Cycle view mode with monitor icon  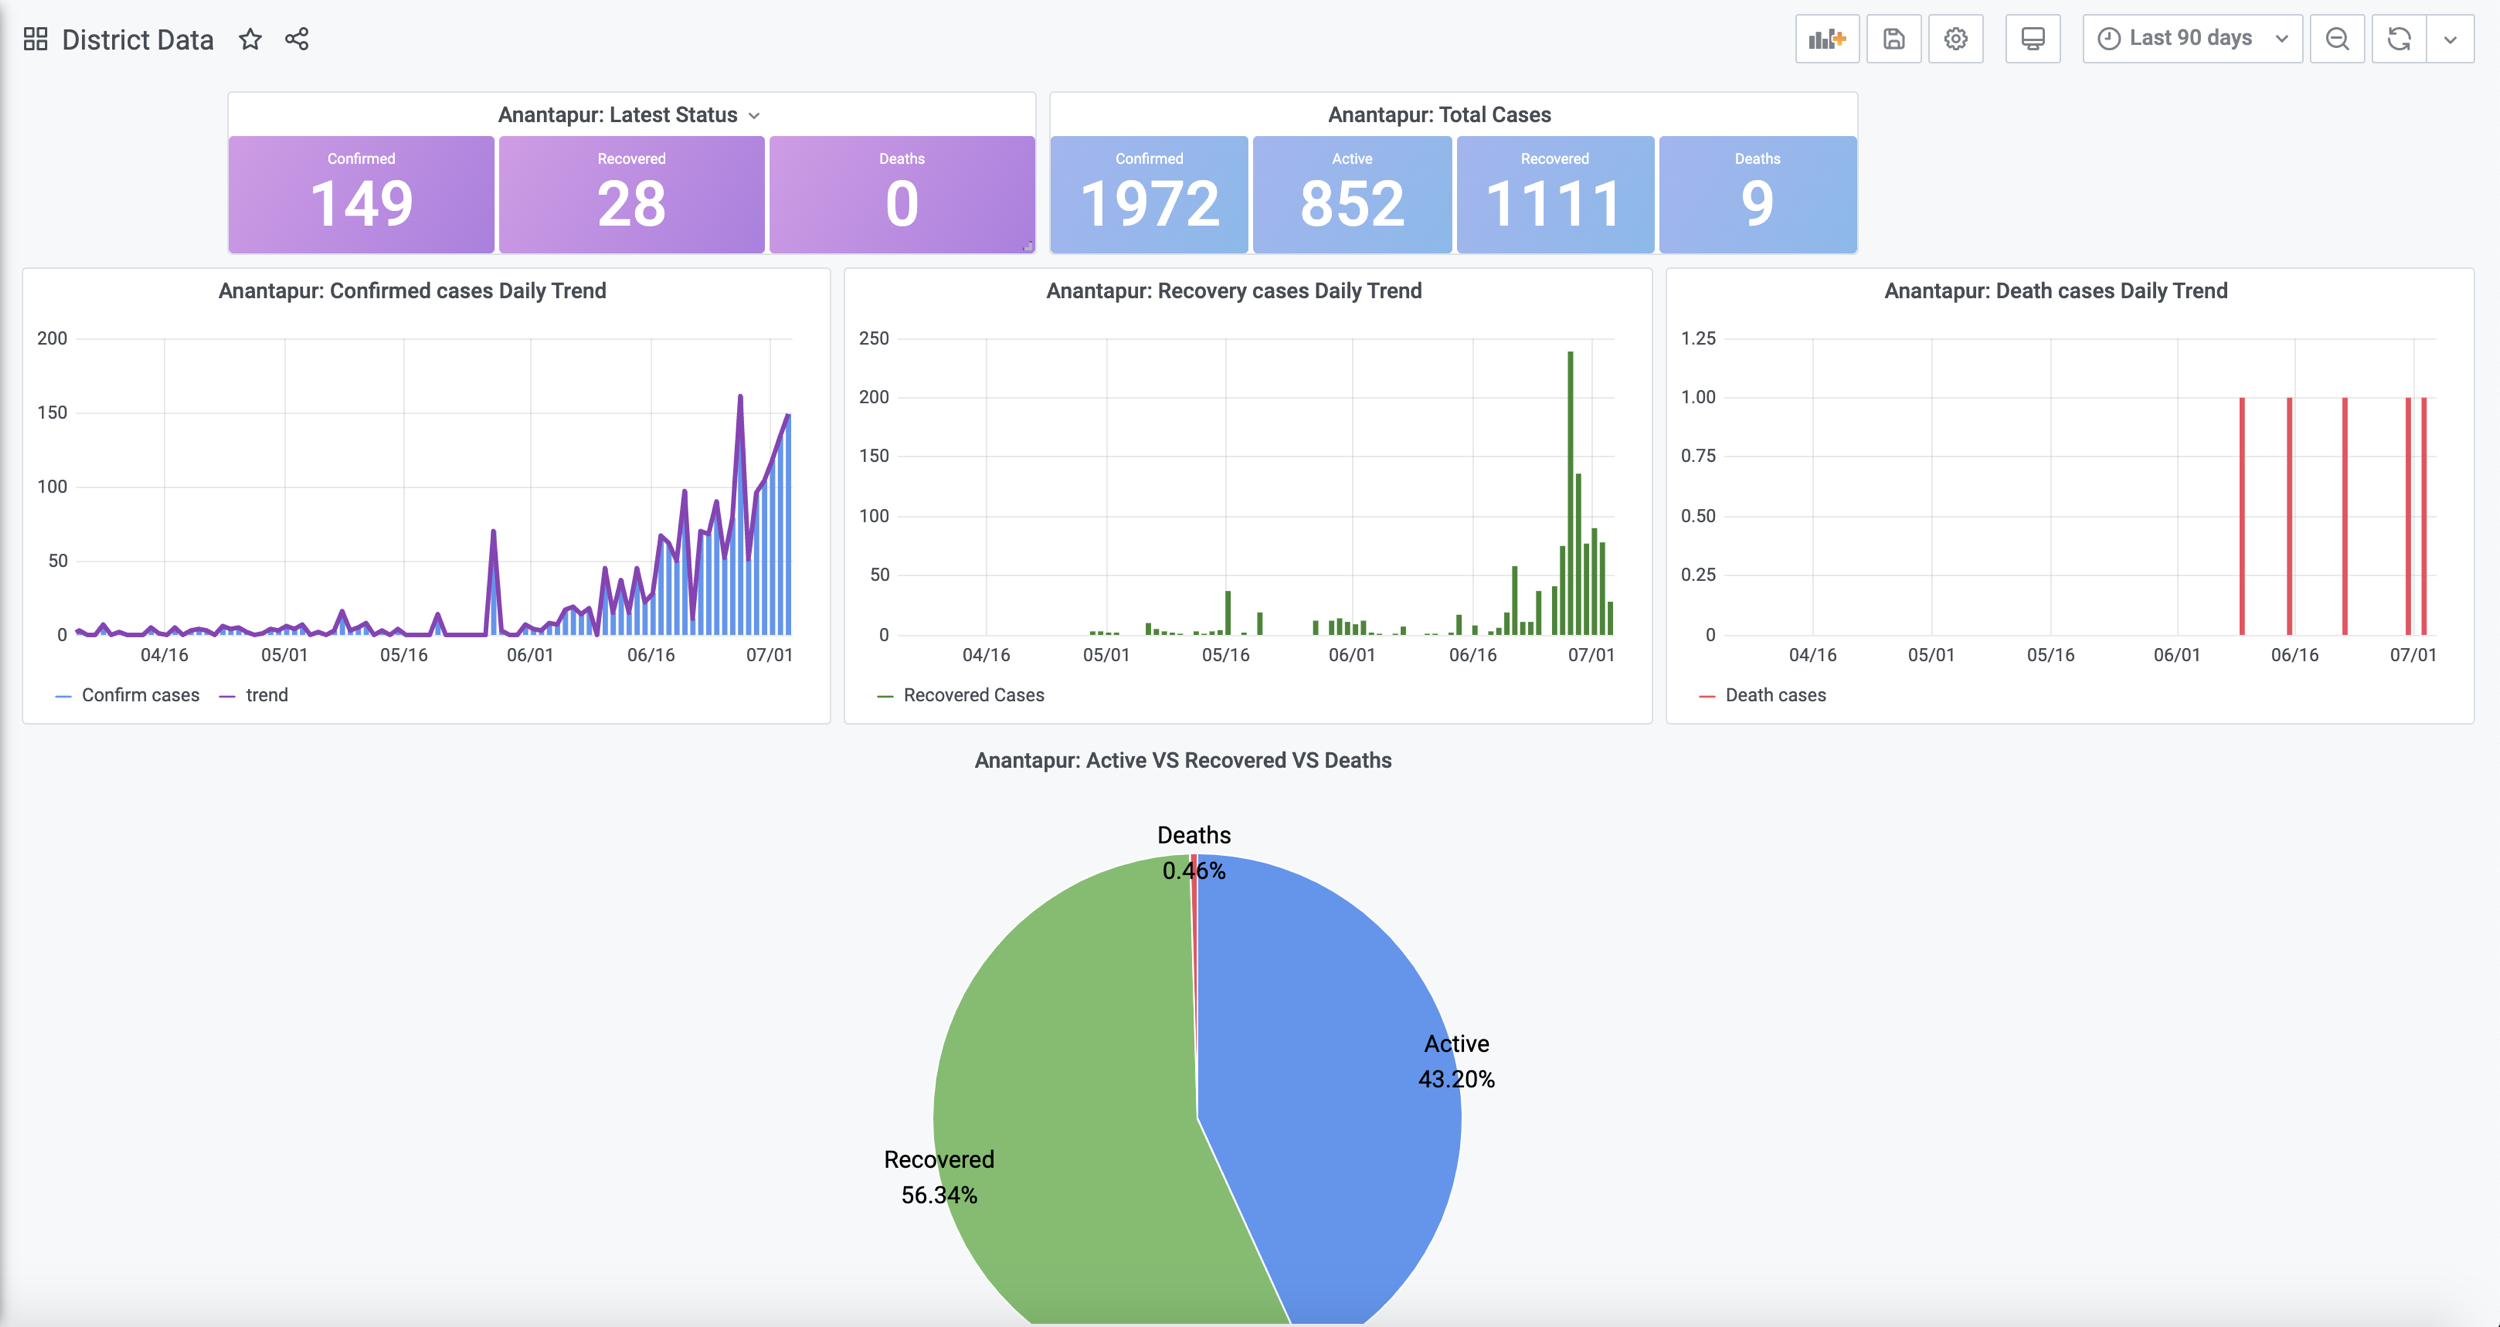(x=2032, y=39)
